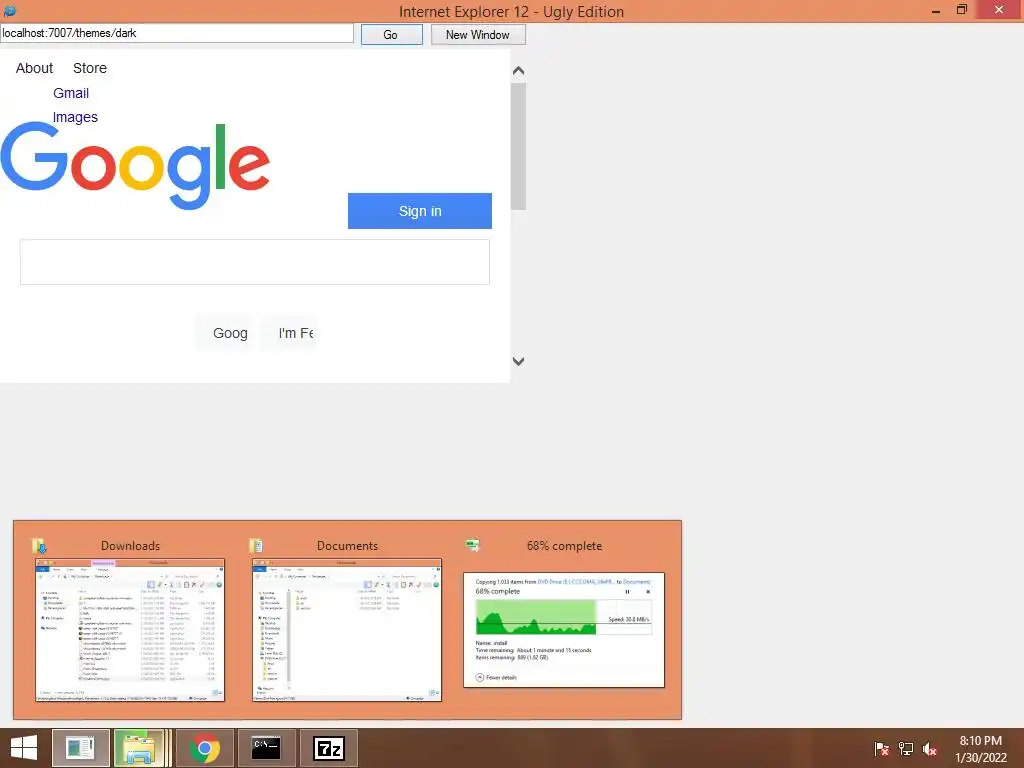Click into the Google search box

(255, 262)
